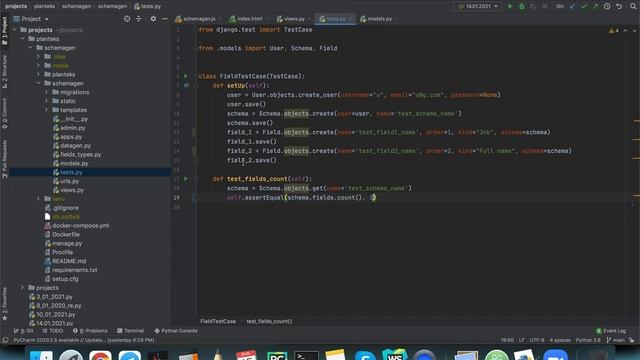The height and width of the screenshot is (360, 640).
Task: Expand the inner planteks folder
Action: point(38,74)
